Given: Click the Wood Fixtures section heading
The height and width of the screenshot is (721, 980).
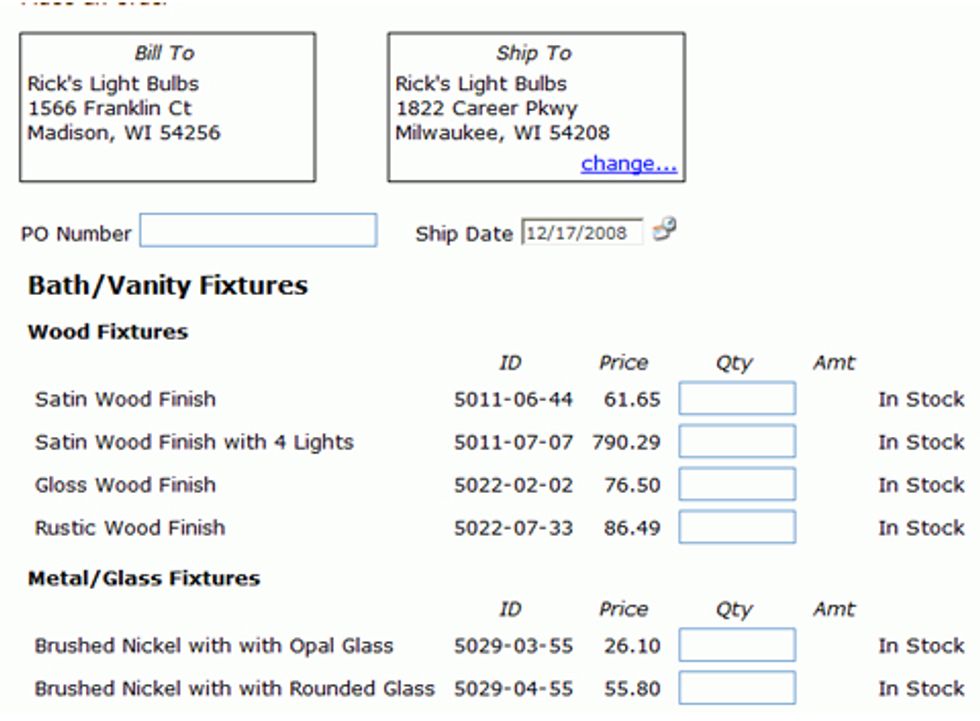Looking at the screenshot, I should pyautogui.click(x=107, y=332).
